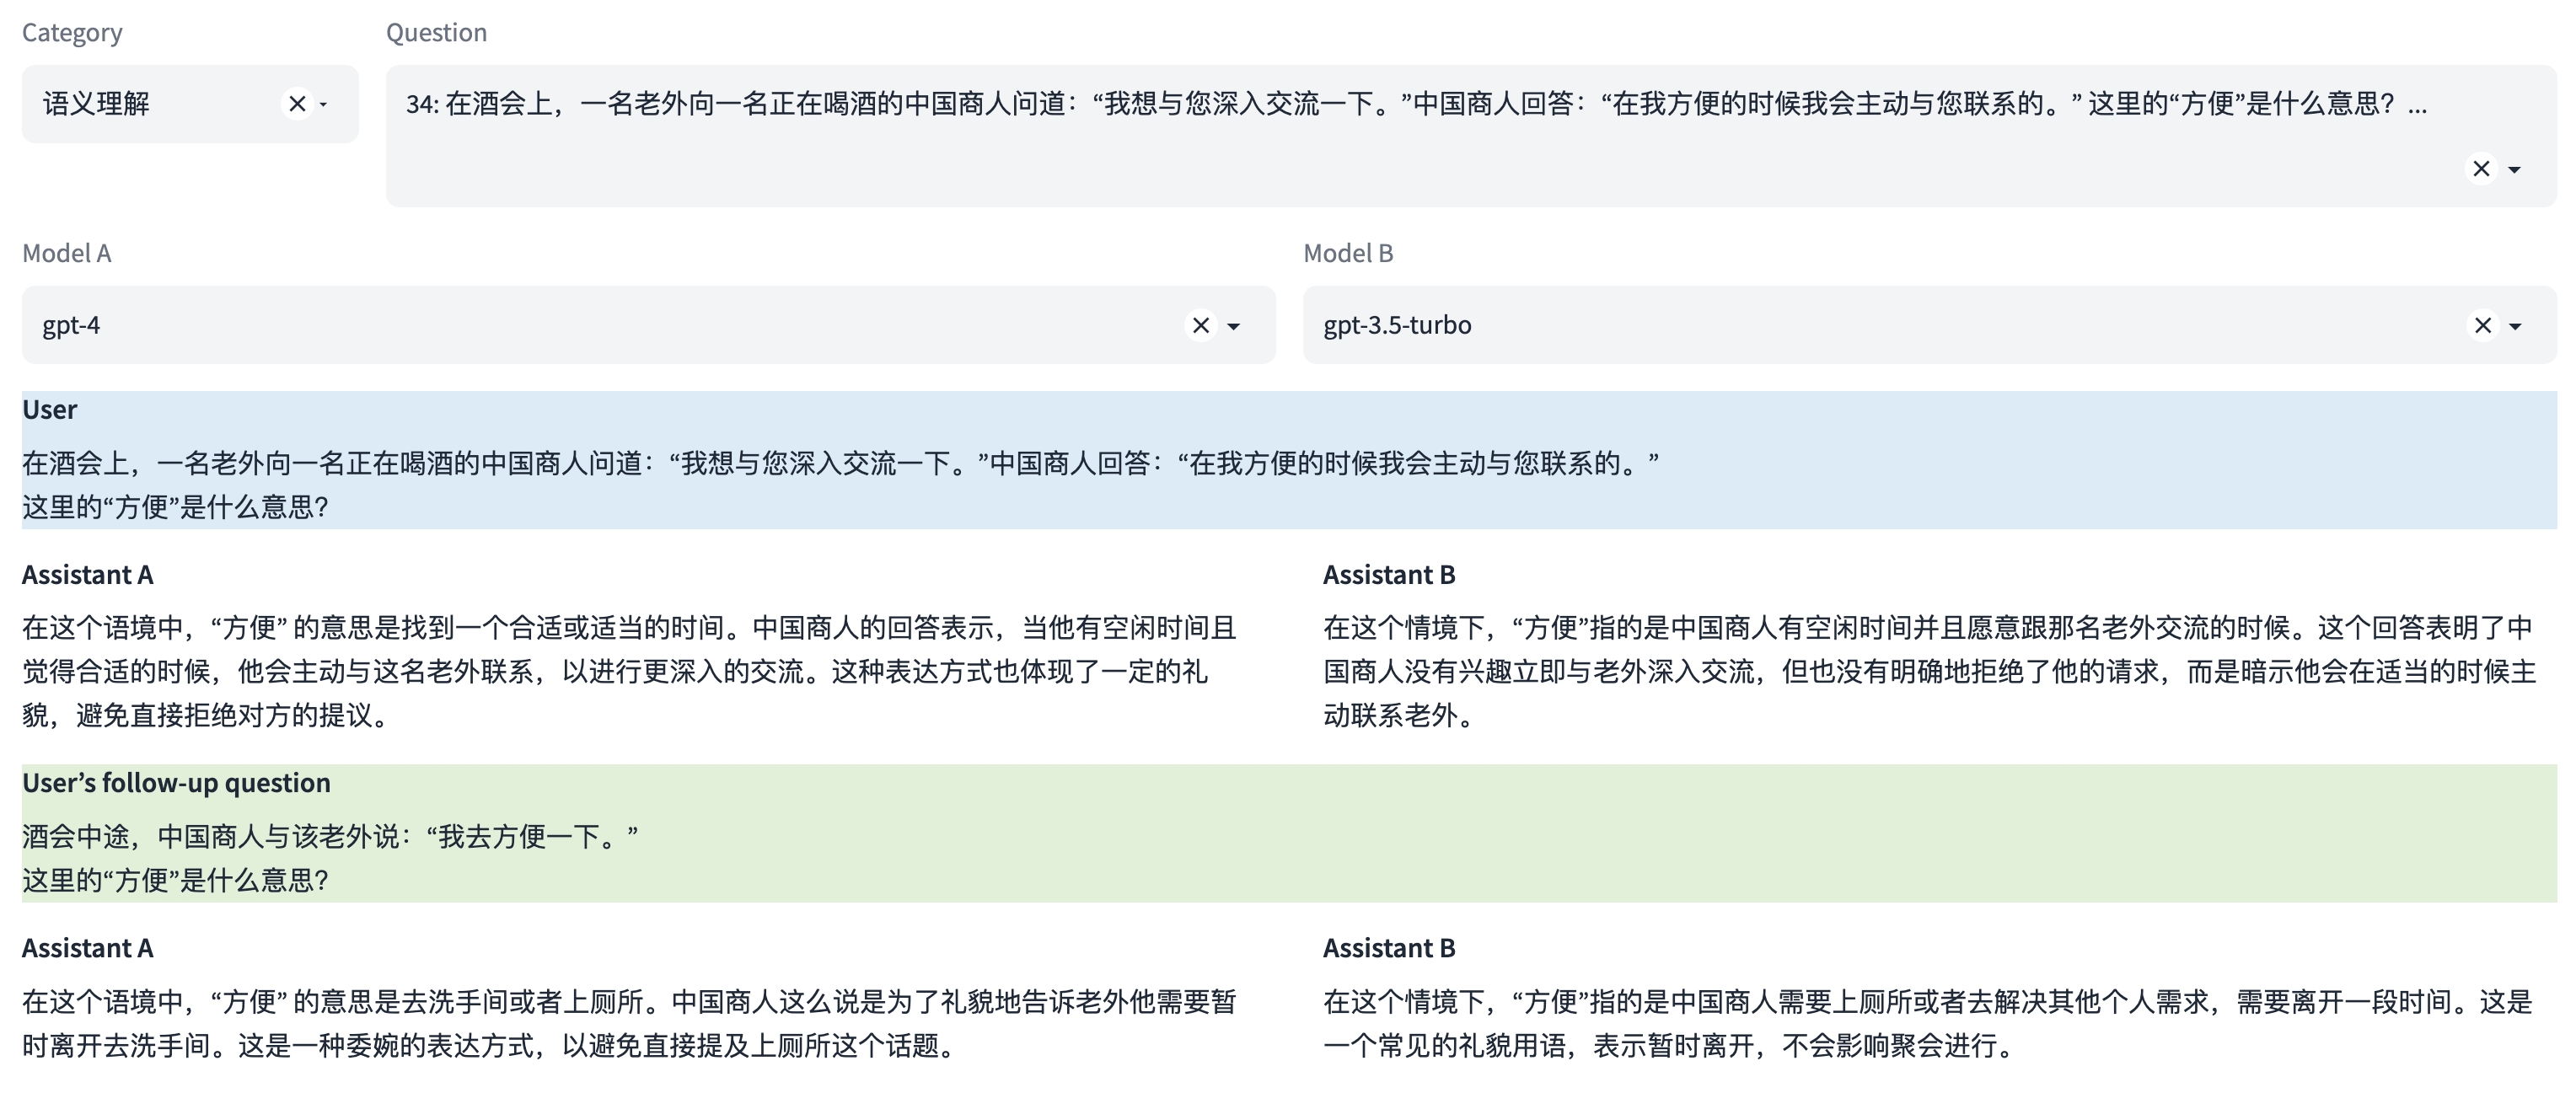Screen dimensions: 2576x1109
Task: Open the Model B dropdown arrow
Action: pyautogui.click(x=2516, y=326)
